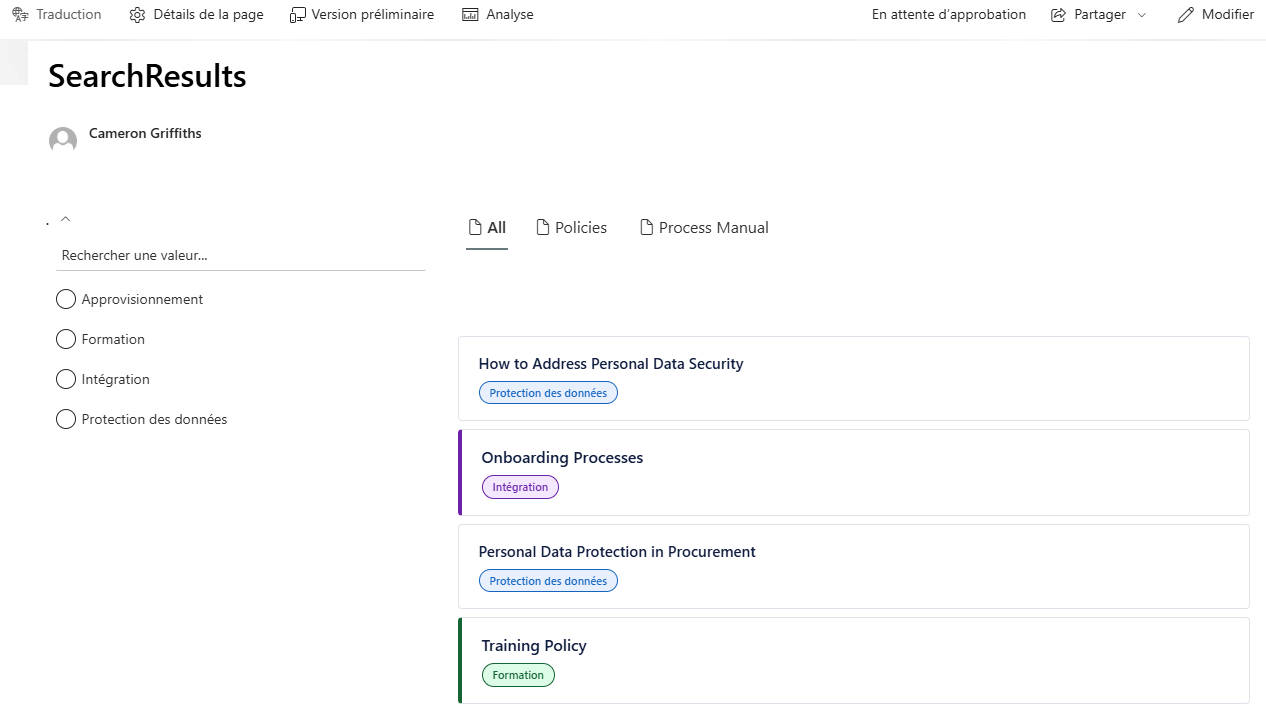The height and width of the screenshot is (706, 1266).
Task: Open Personal Data Protection in Procurement
Action: coord(617,552)
